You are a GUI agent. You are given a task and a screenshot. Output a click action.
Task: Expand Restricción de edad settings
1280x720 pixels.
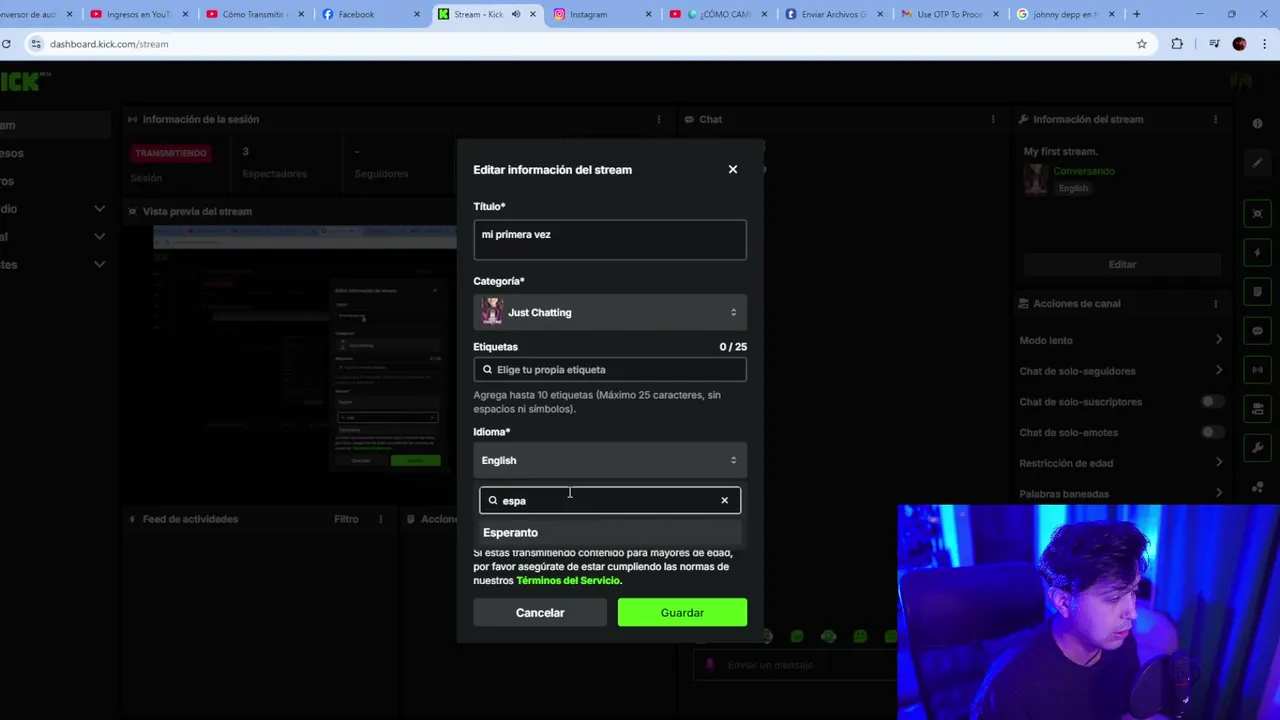click(1219, 463)
